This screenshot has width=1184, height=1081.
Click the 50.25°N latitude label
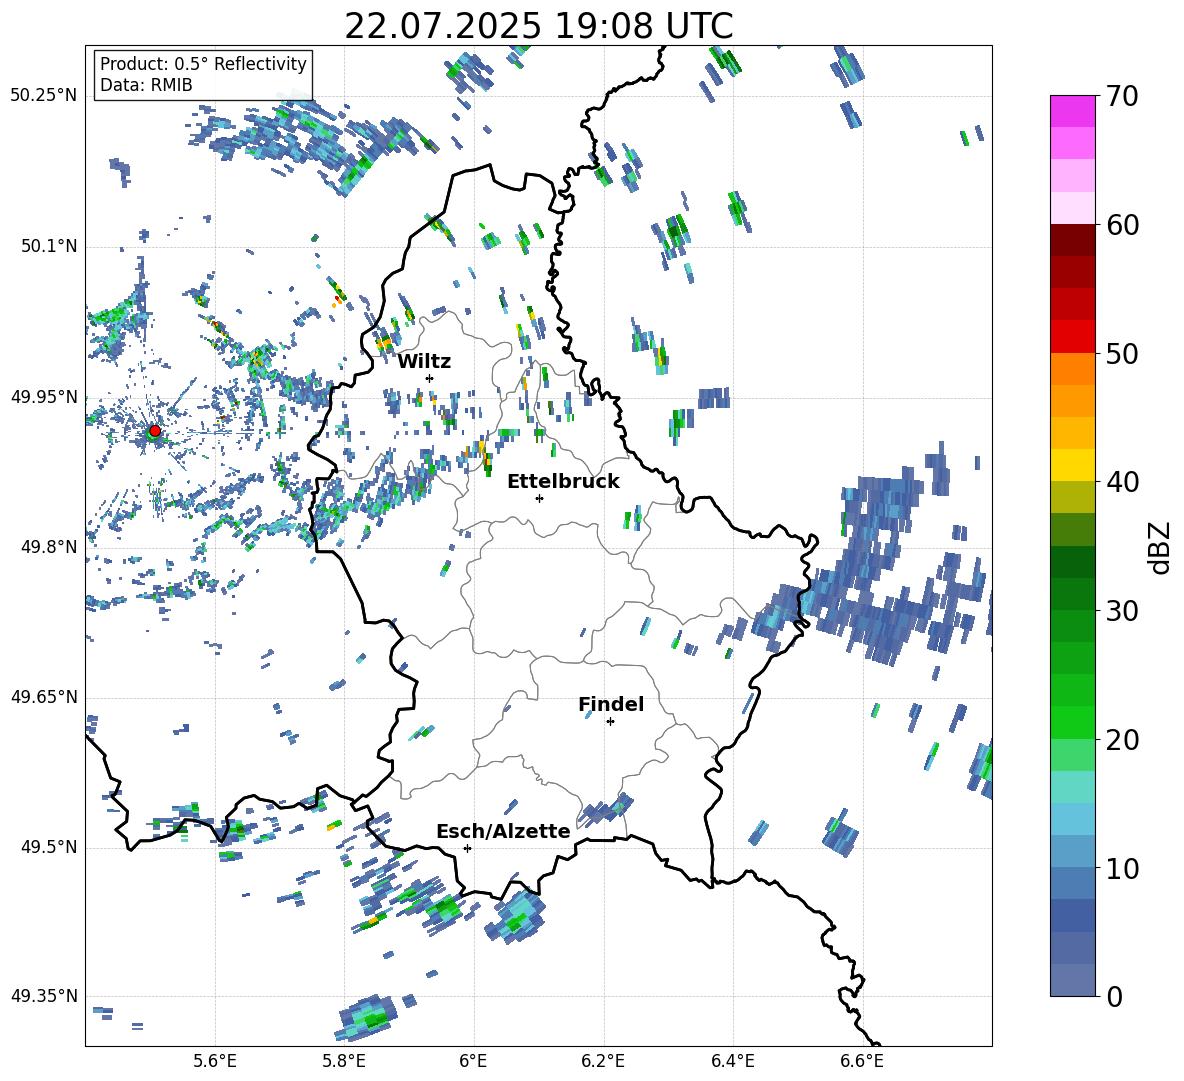tap(44, 96)
